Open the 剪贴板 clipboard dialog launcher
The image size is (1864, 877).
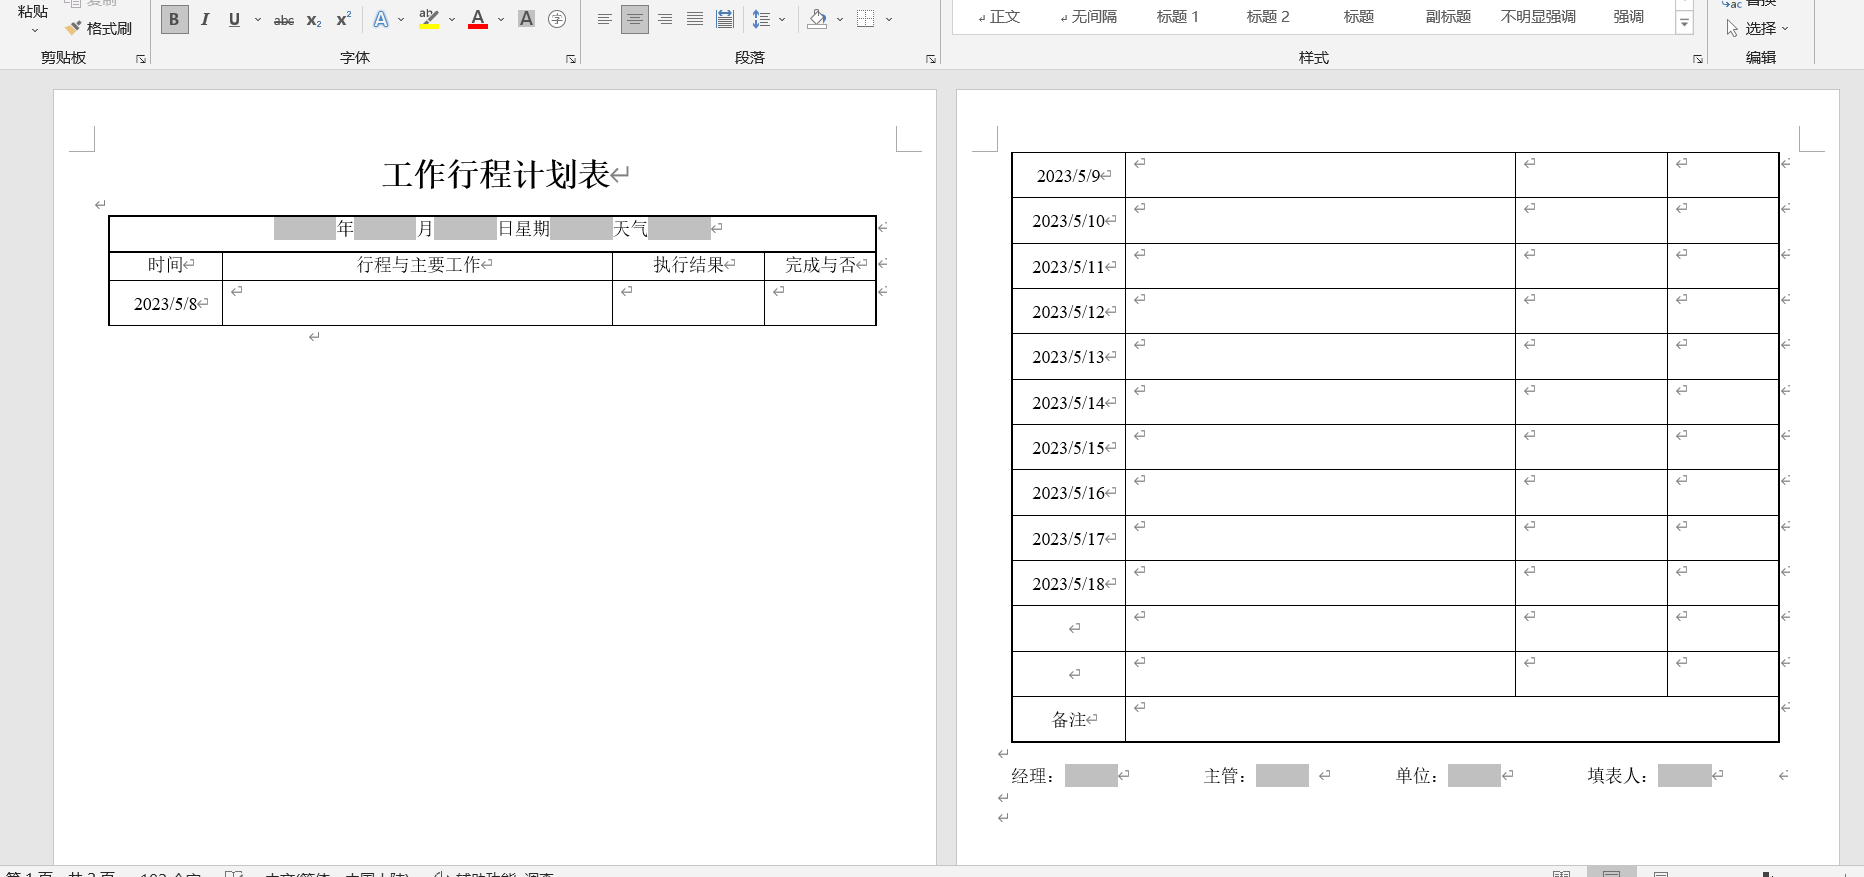coord(141,59)
